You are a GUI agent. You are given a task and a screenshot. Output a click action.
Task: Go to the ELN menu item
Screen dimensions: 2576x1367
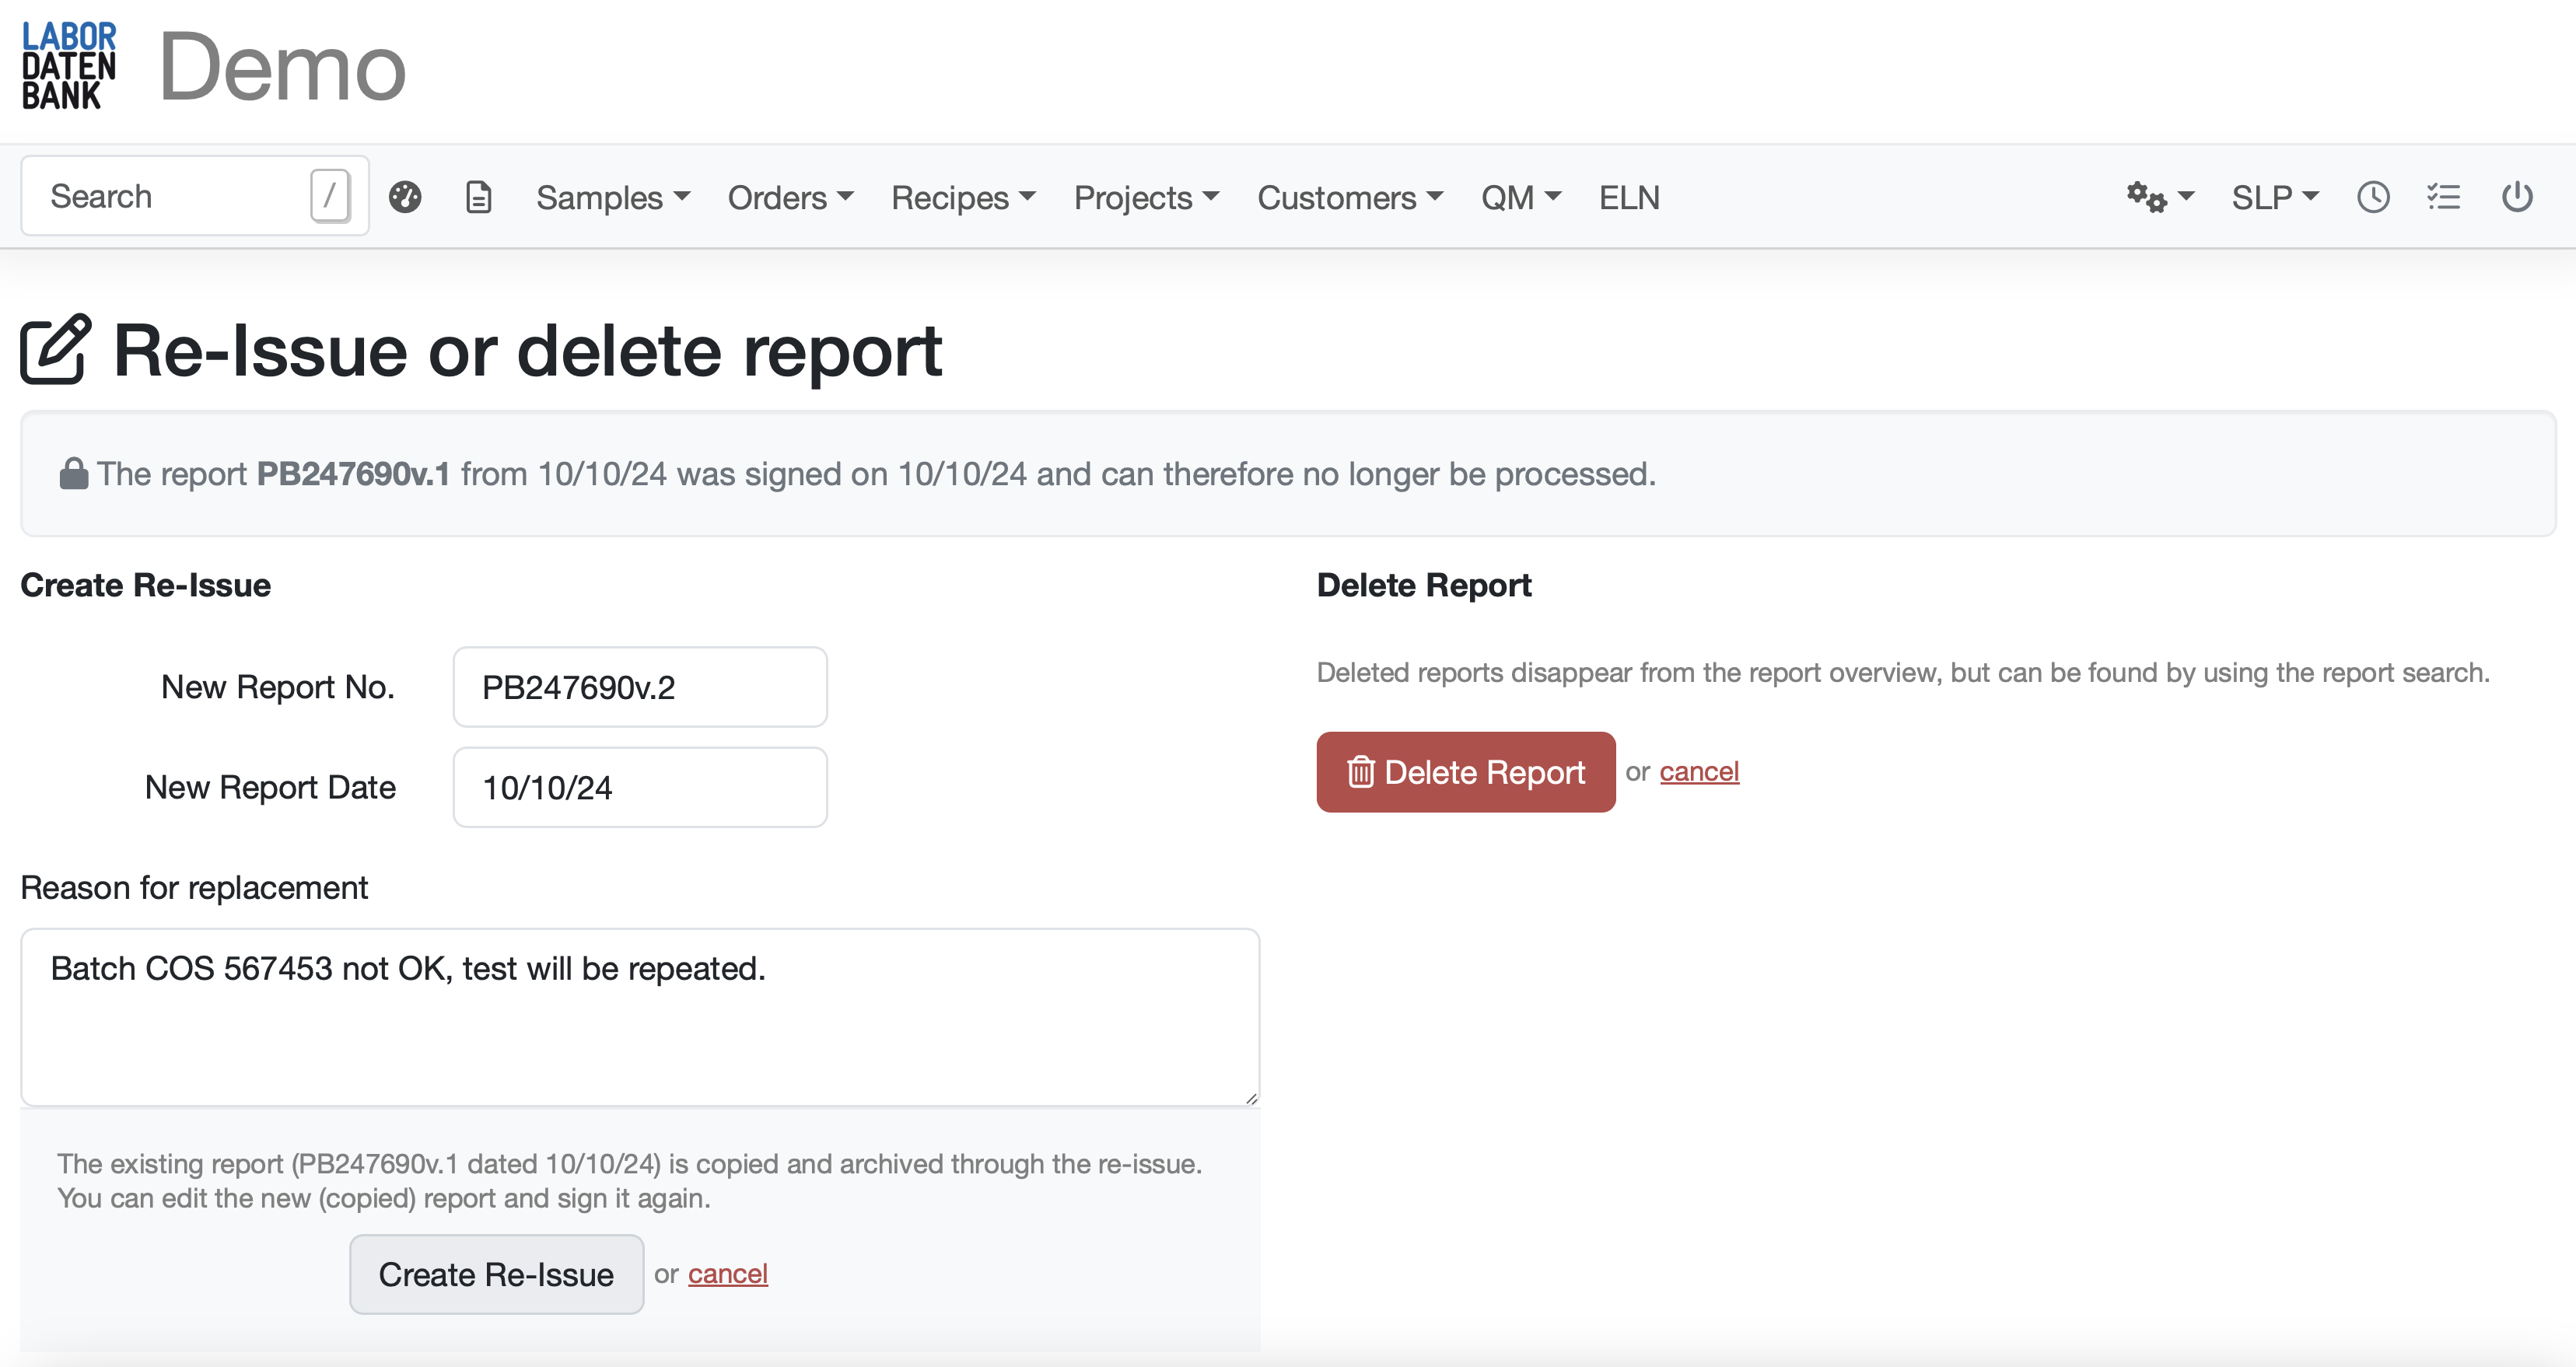(x=1629, y=198)
